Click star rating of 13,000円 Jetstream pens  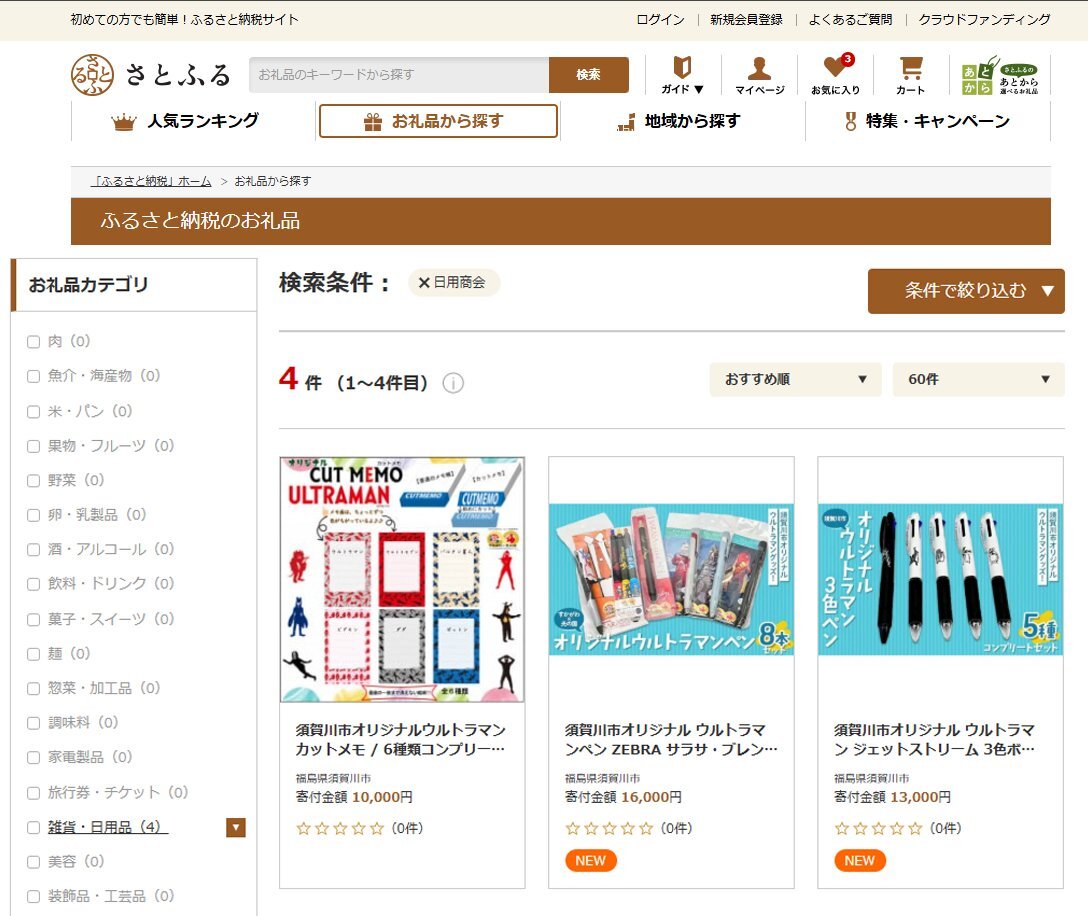click(878, 828)
